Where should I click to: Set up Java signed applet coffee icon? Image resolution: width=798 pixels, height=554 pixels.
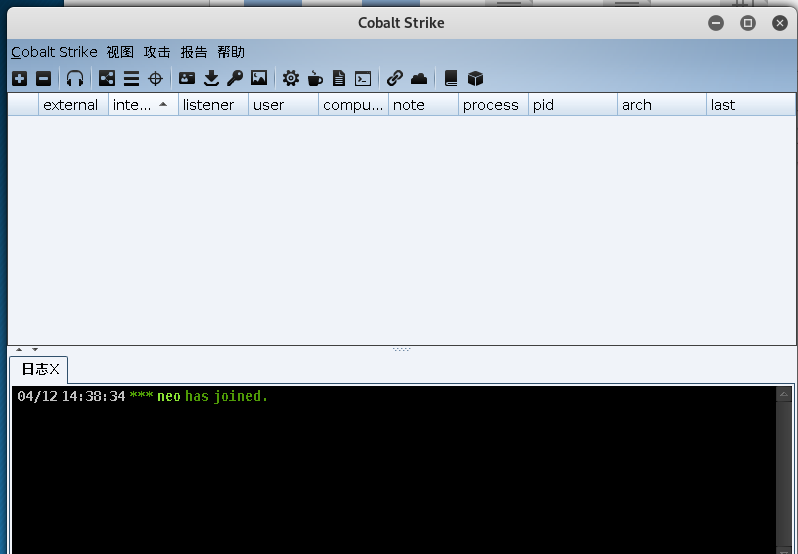pos(315,78)
